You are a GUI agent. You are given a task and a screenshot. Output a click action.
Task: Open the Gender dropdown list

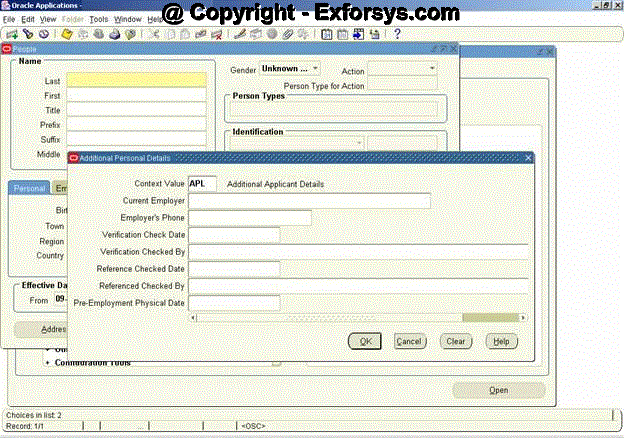(314, 69)
